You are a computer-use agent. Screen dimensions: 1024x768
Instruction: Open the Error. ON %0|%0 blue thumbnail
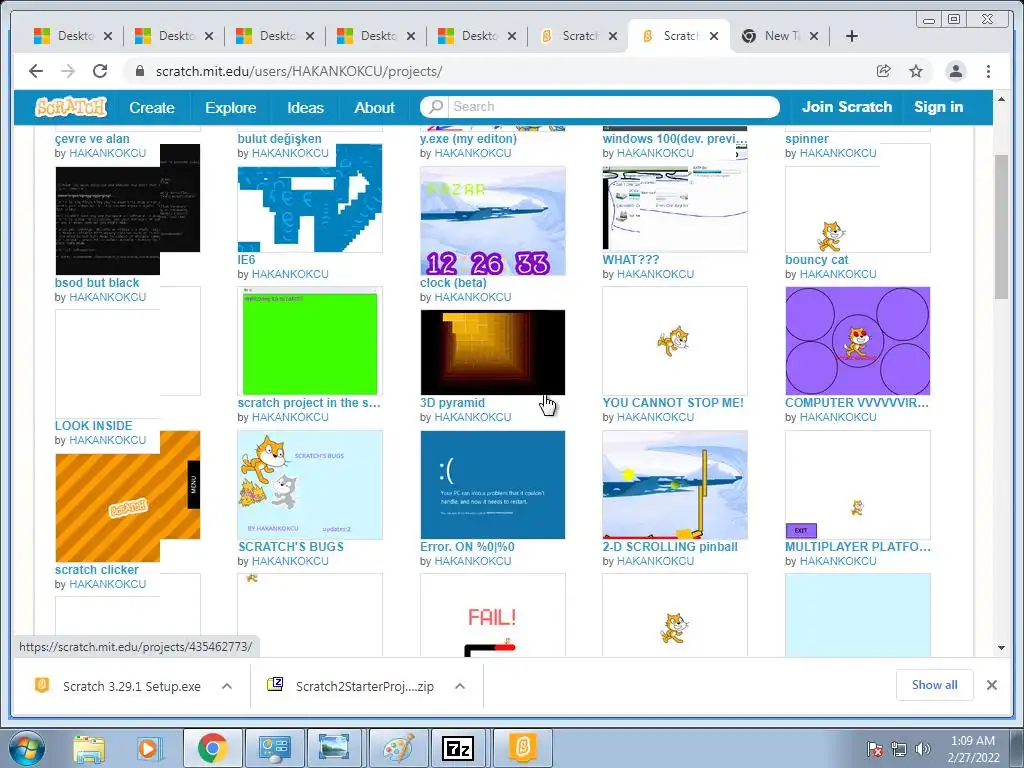point(492,485)
